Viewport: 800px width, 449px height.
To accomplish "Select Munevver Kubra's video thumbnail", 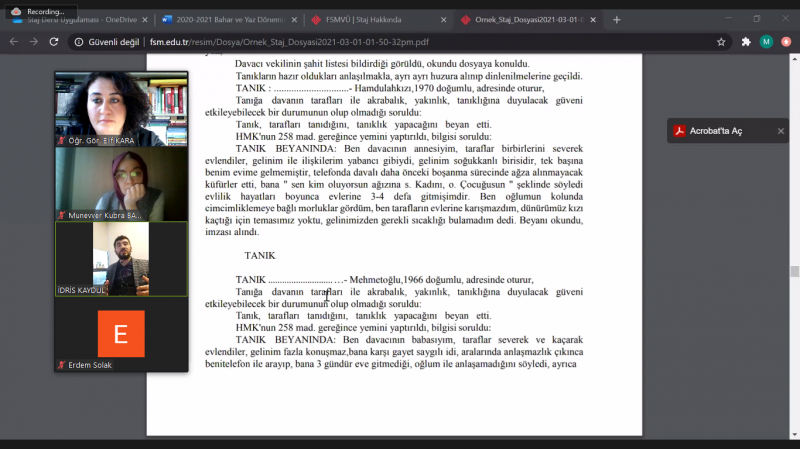I will (x=121, y=184).
